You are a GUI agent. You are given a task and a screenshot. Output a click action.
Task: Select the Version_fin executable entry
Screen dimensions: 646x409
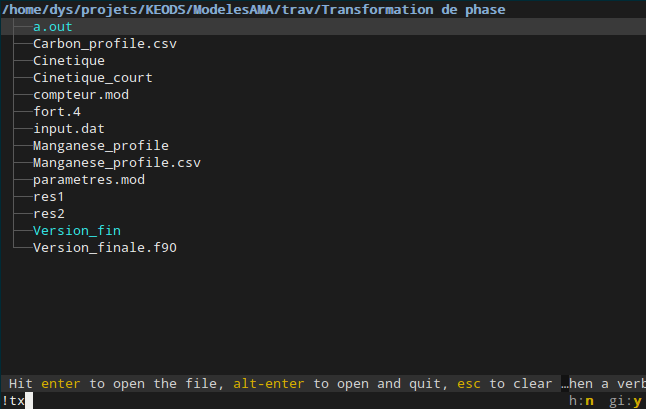(x=77, y=231)
